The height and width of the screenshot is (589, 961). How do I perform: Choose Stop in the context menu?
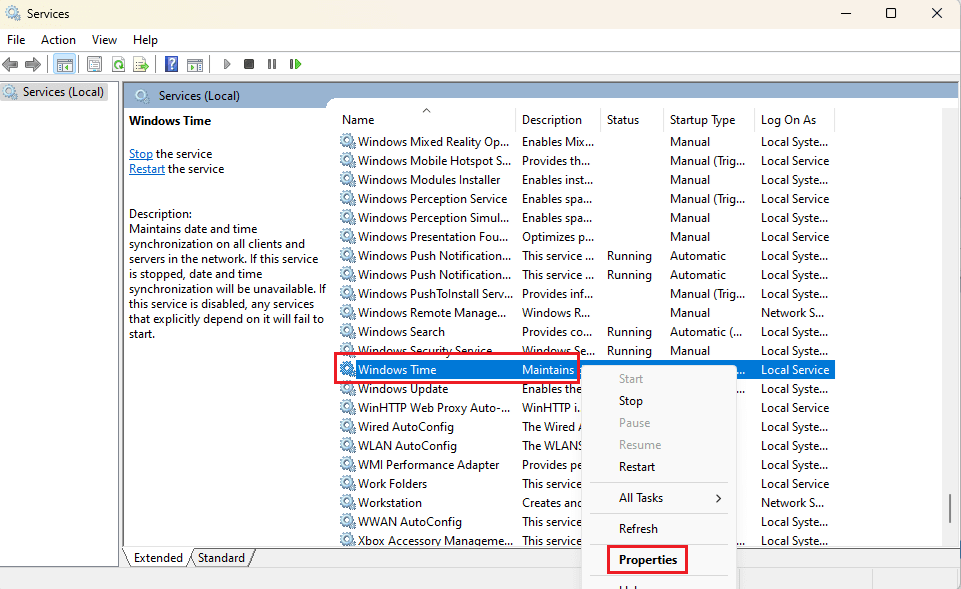click(631, 401)
